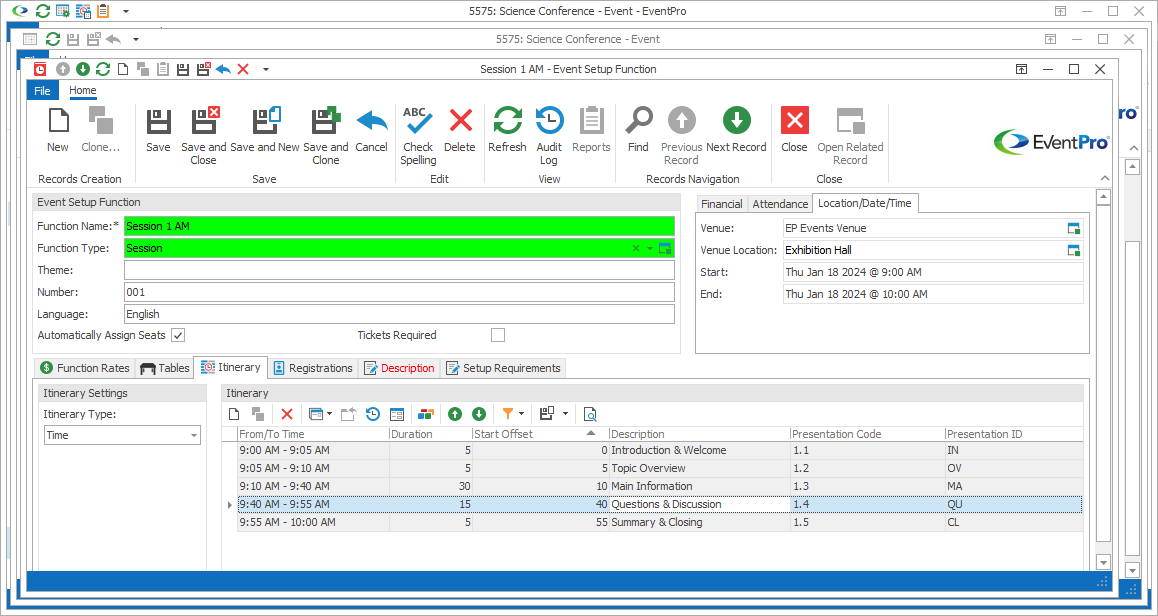Viewport: 1158px width, 616px height.
Task: Switch to the Financial tab
Action: (722, 204)
